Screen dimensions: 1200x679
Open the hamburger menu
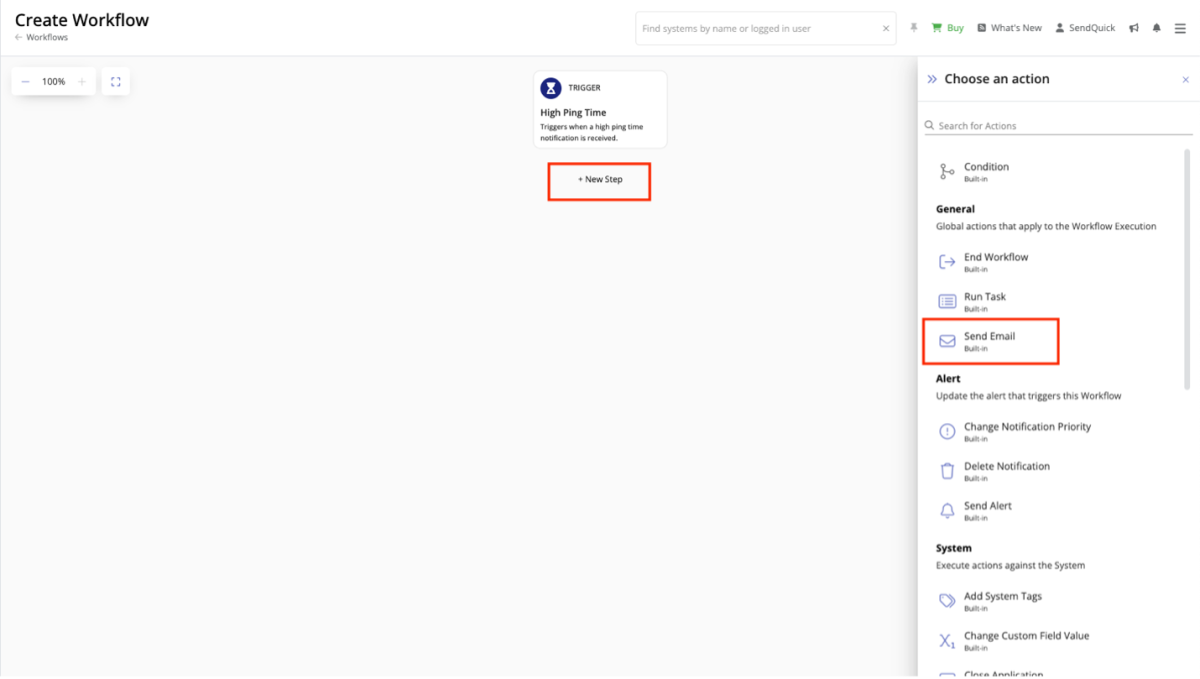coord(1181,28)
